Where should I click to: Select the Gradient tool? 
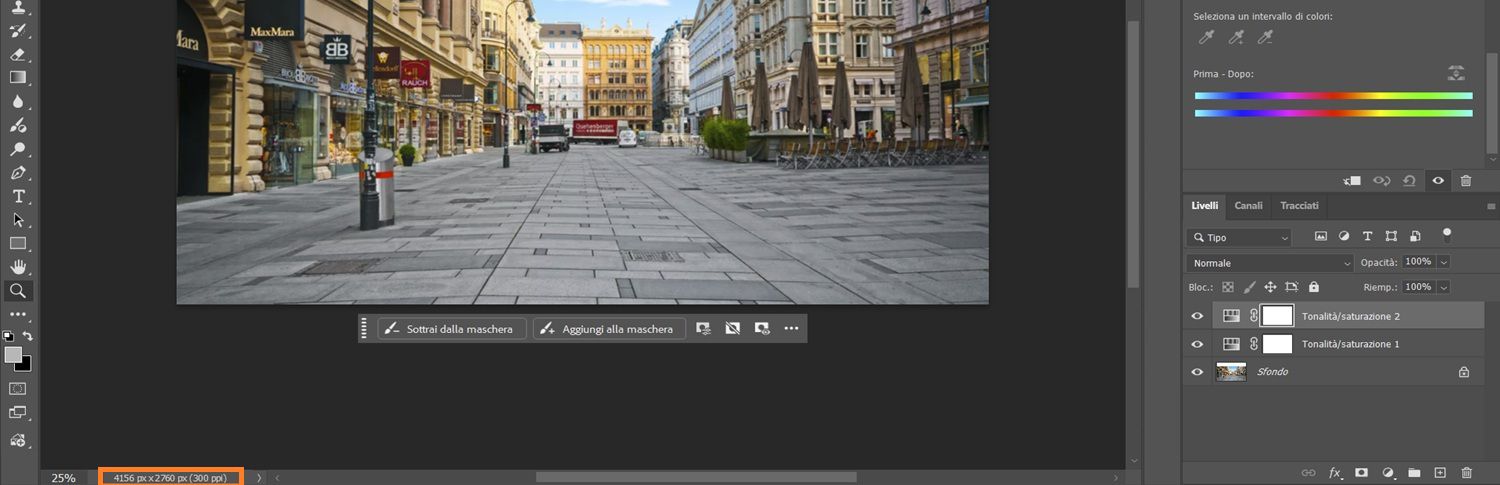point(18,77)
